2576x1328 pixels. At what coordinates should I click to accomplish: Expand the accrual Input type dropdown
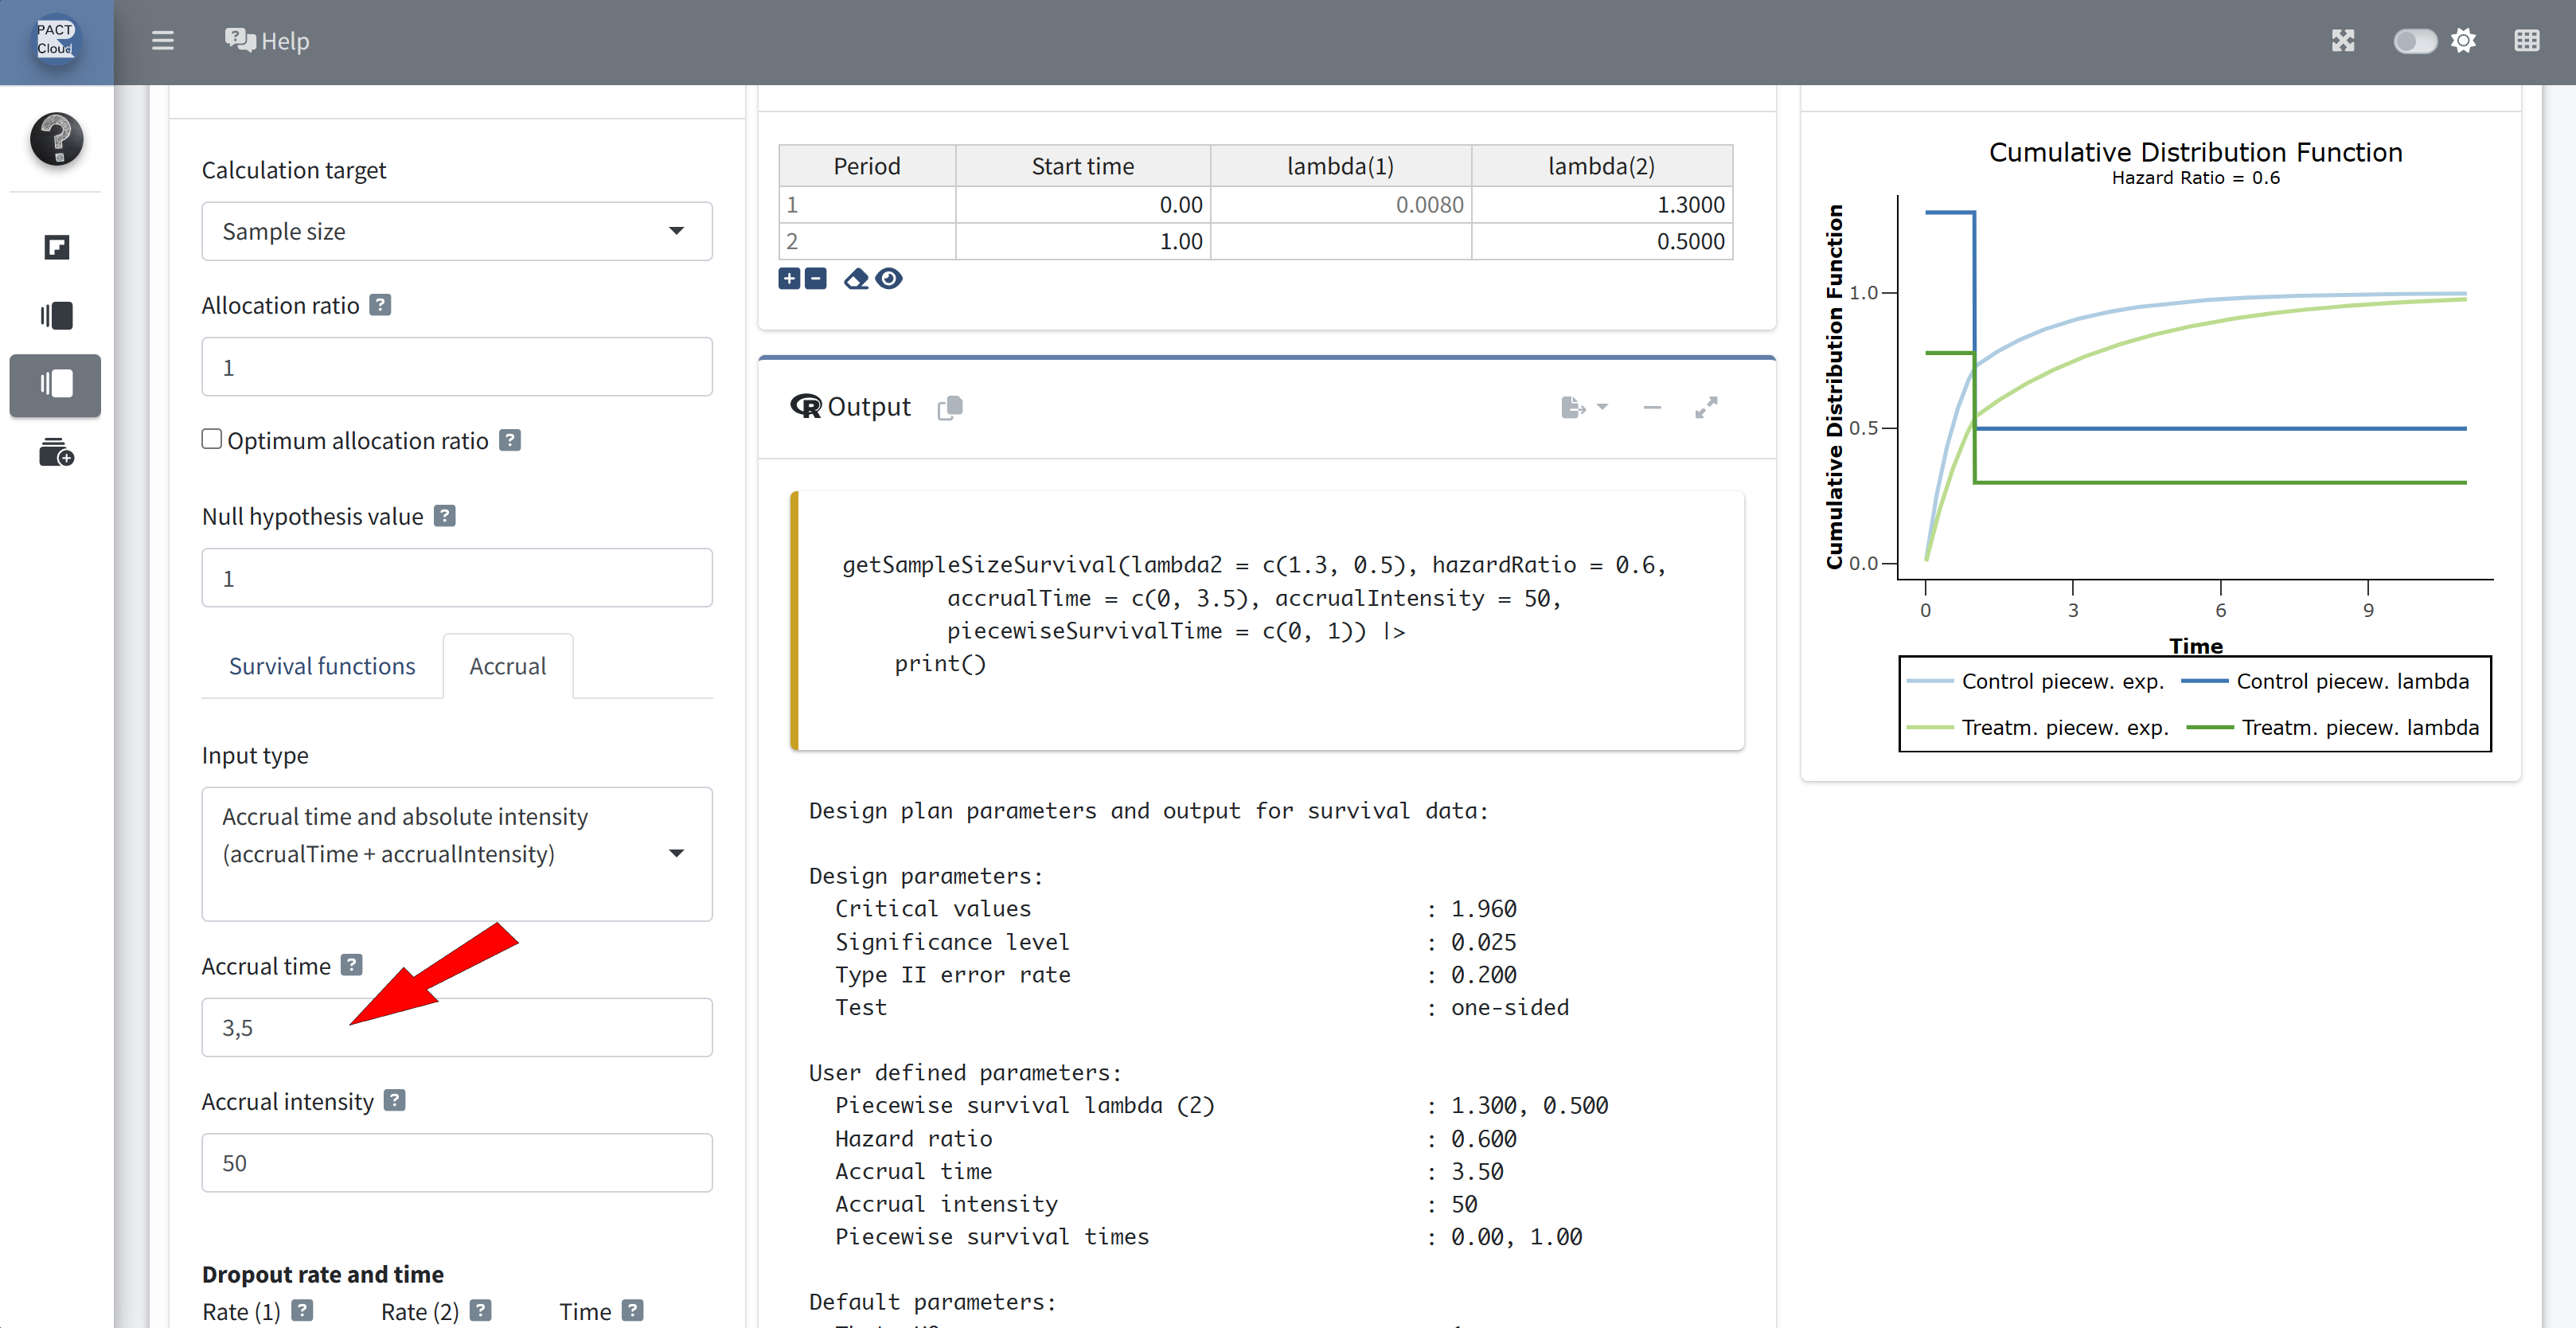click(457, 853)
